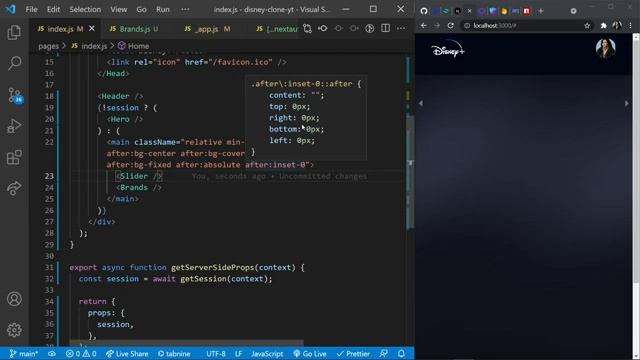This screenshot has height=360, width=640.
Task: Click the editor horizontal scrollbar
Action: coord(186,342)
